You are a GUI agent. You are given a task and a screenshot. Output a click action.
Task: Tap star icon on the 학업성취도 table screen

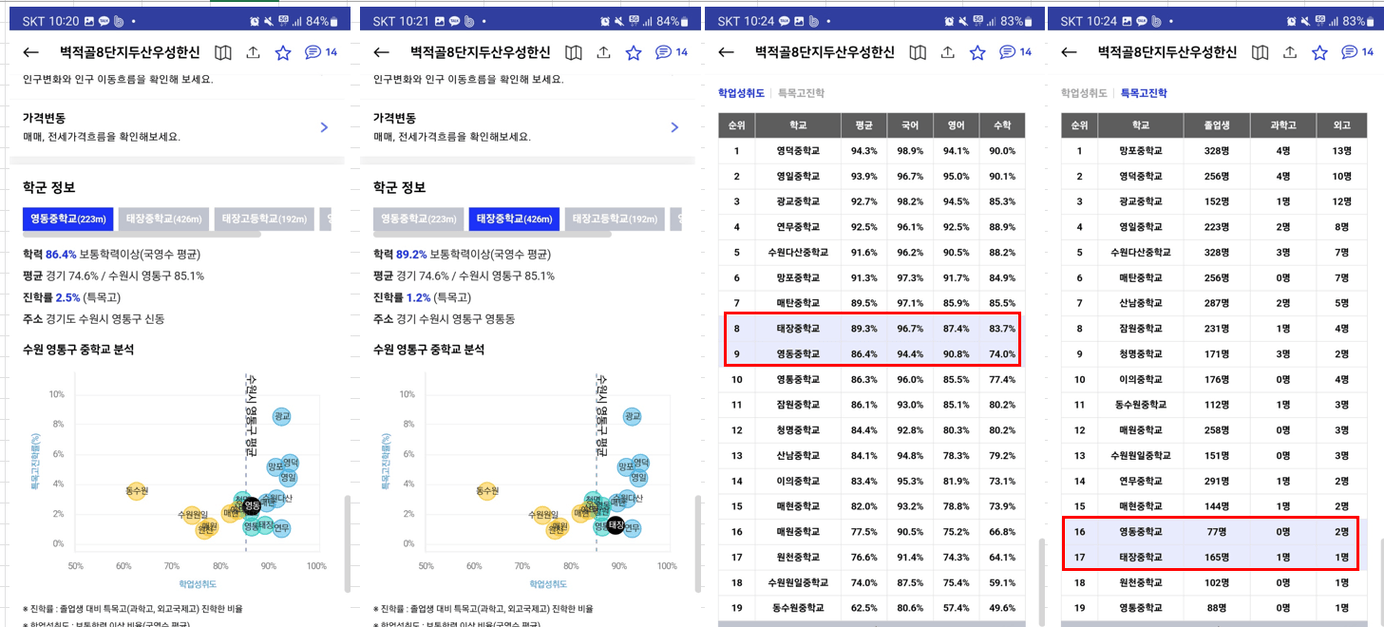pos(978,53)
